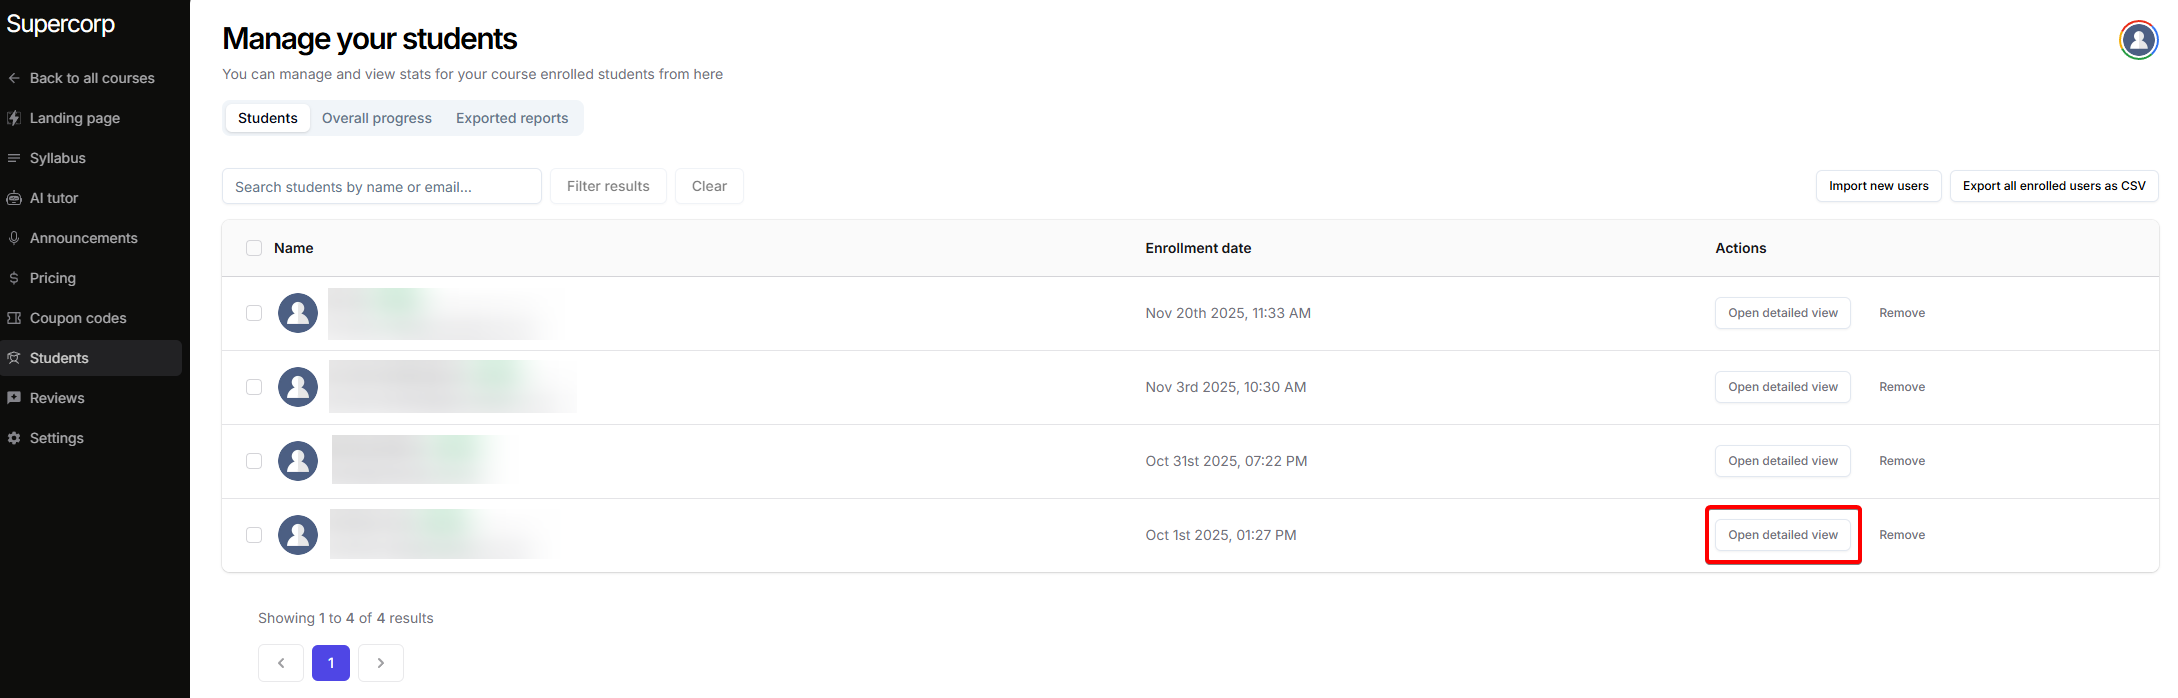2178x698 pixels.
Task: Open the Reviews section
Action: [57, 398]
